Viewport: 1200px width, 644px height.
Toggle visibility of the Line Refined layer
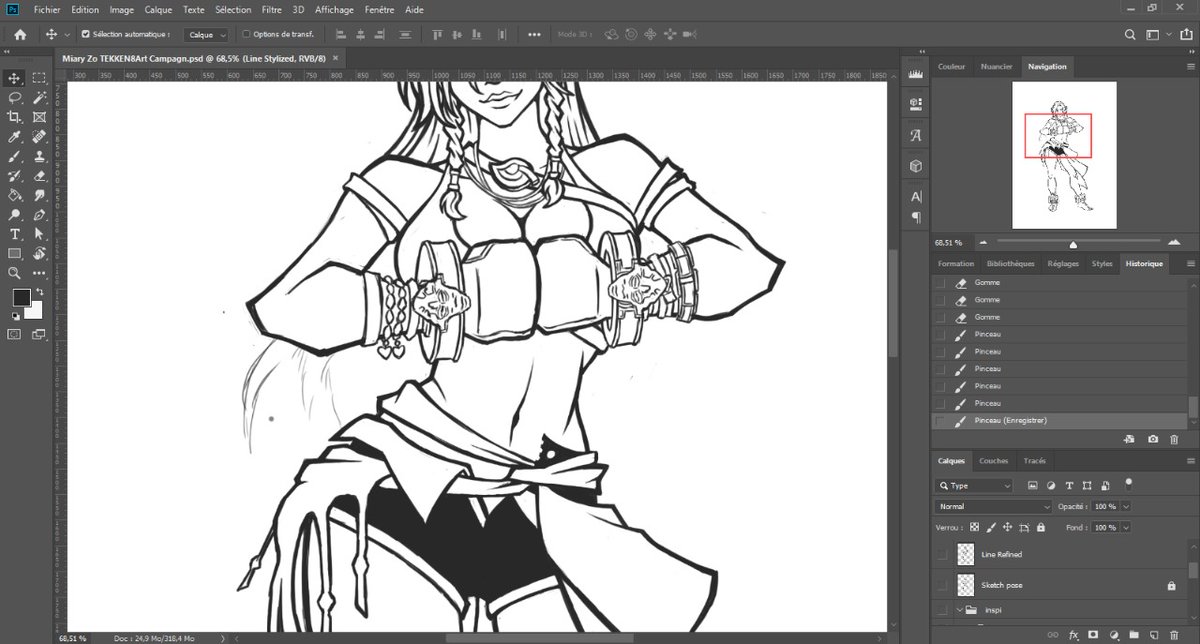point(941,554)
